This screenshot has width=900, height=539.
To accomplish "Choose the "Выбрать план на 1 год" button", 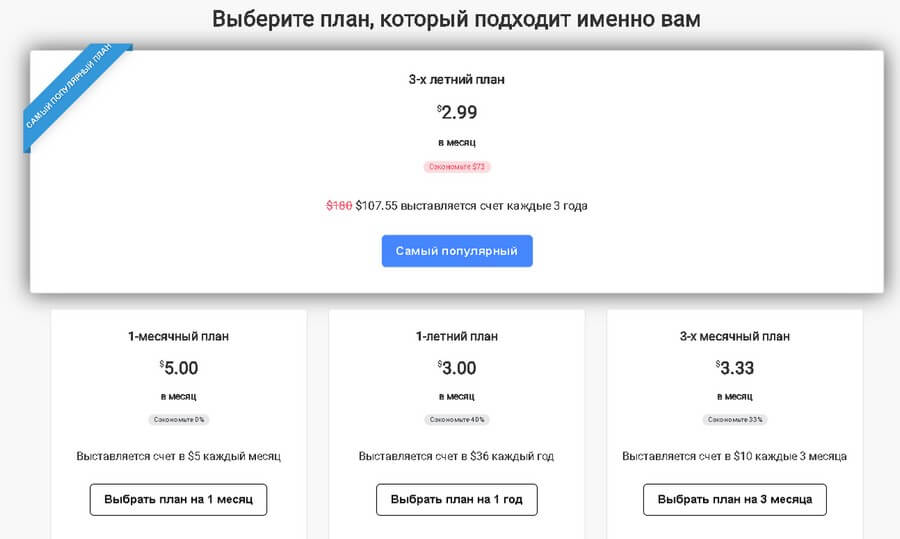I will pos(456,499).
